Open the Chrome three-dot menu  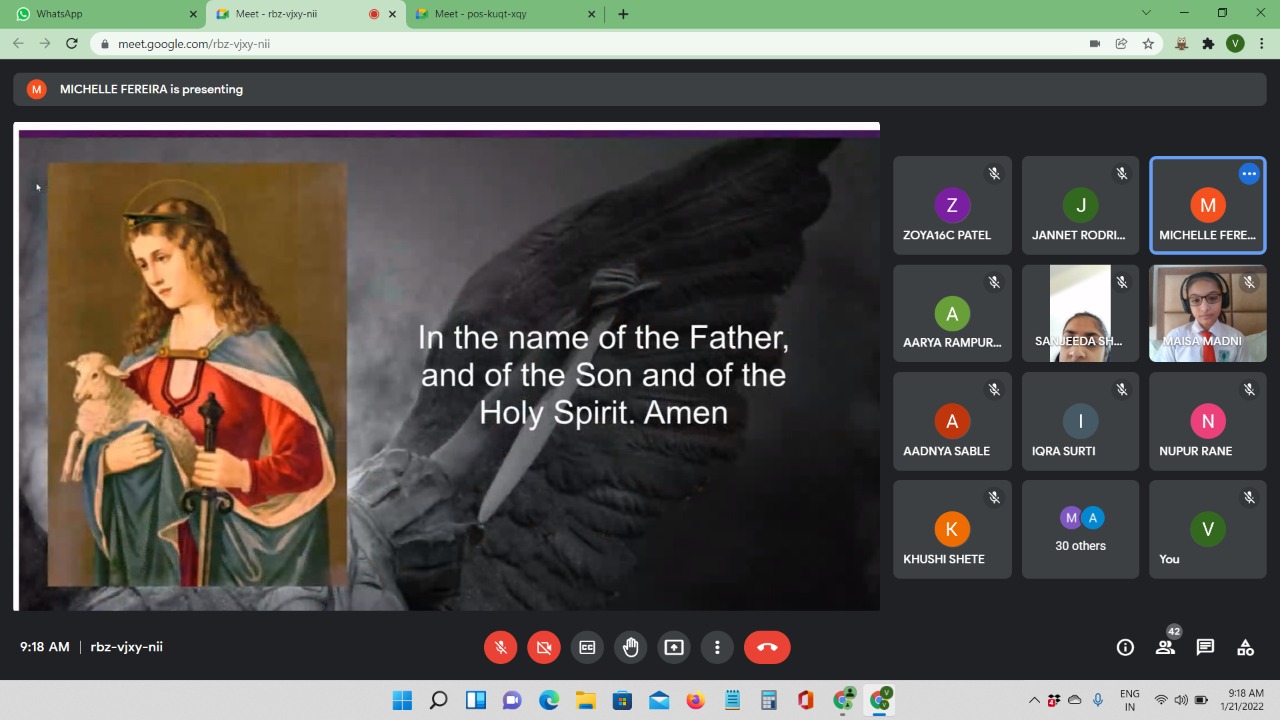pos(1262,44)
